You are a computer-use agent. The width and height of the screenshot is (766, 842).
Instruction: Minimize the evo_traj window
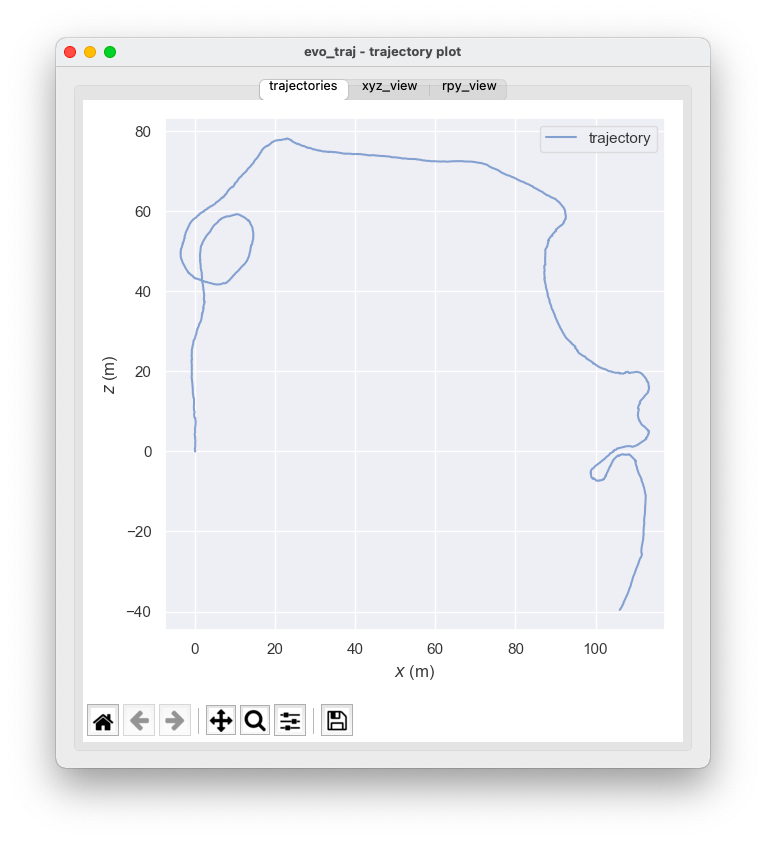90,52
